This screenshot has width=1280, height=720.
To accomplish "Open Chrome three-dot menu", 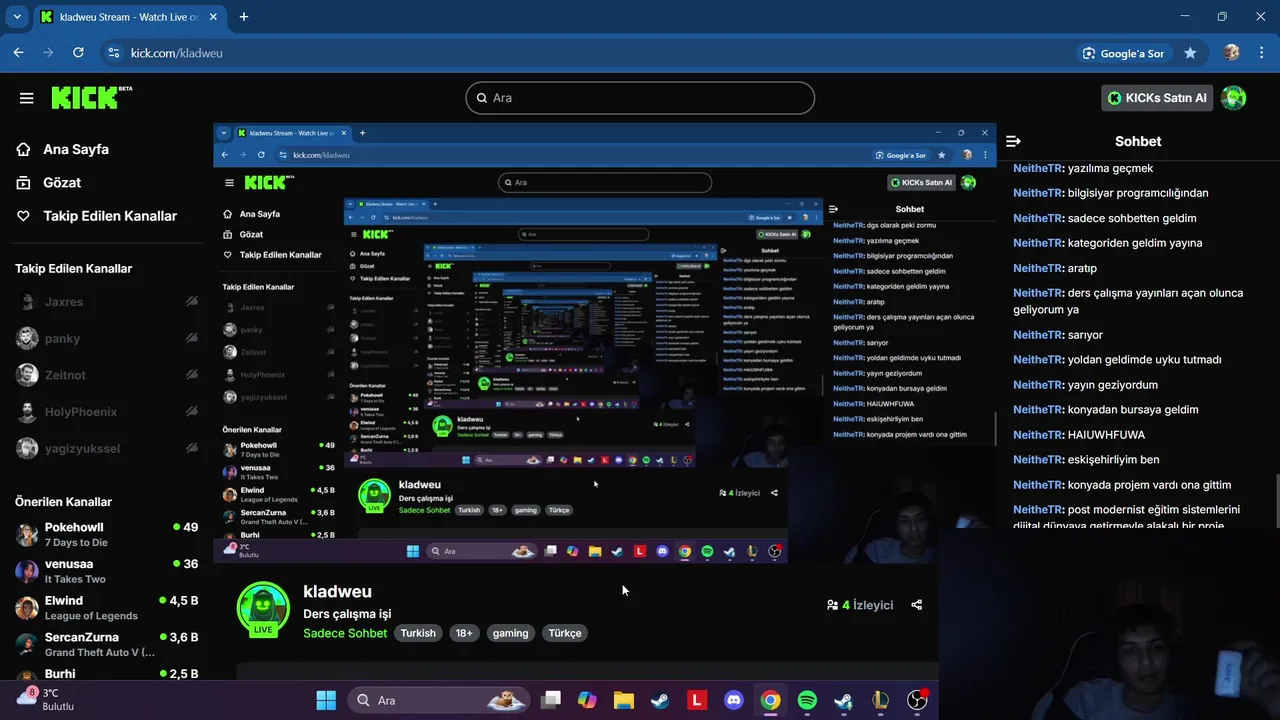I will 1261,53.
